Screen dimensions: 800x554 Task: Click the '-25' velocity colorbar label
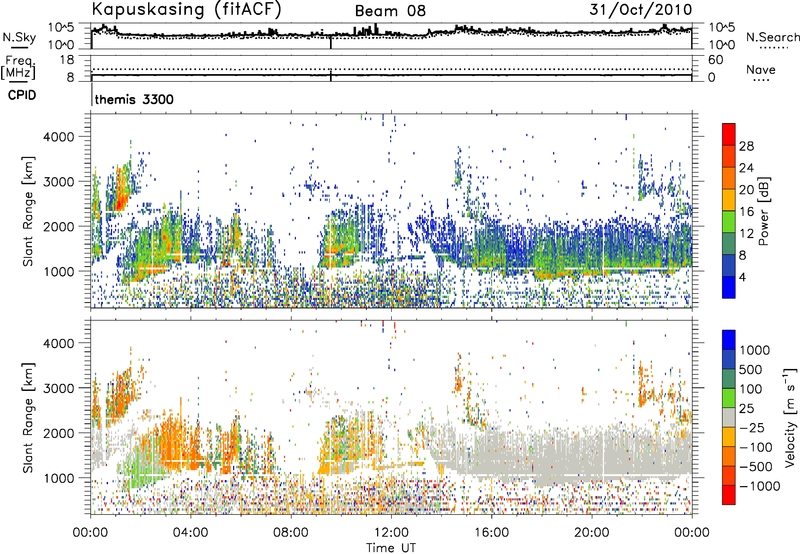pos(753,428)
